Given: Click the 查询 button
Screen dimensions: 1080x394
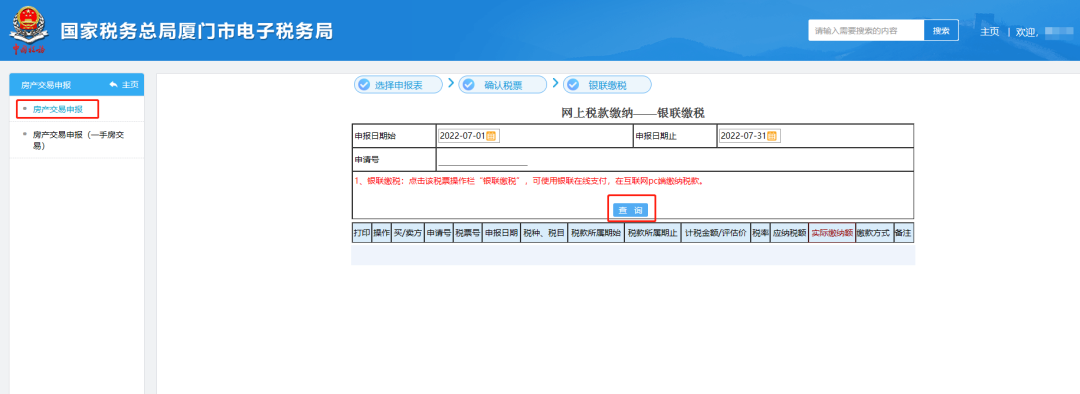Looking at the screenshot, I should pos(630,210).
